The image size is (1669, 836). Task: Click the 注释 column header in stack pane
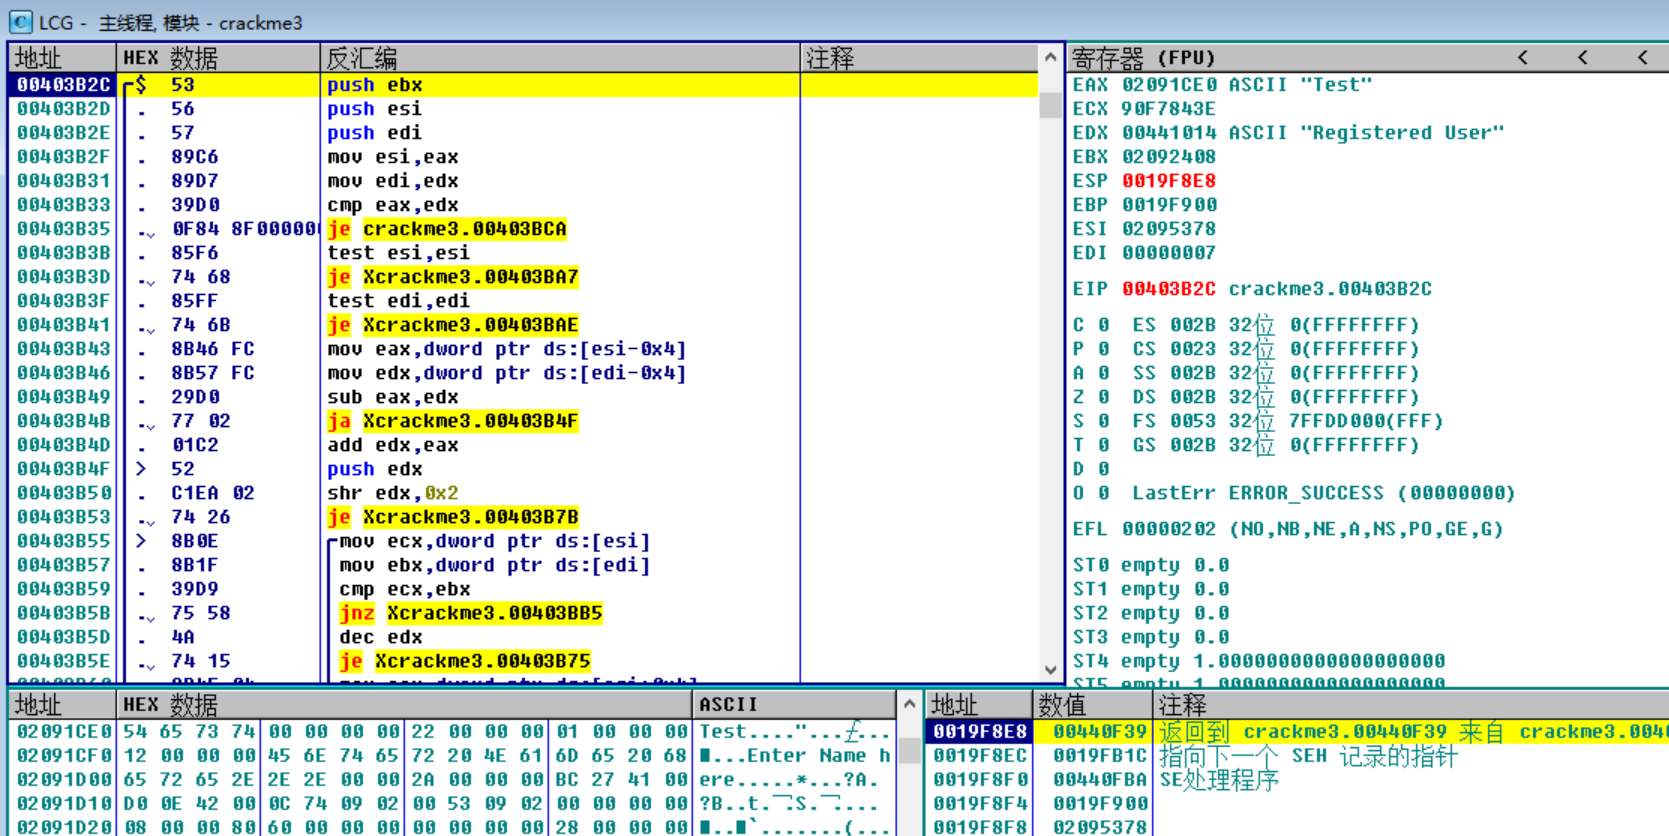point(1410,704)
